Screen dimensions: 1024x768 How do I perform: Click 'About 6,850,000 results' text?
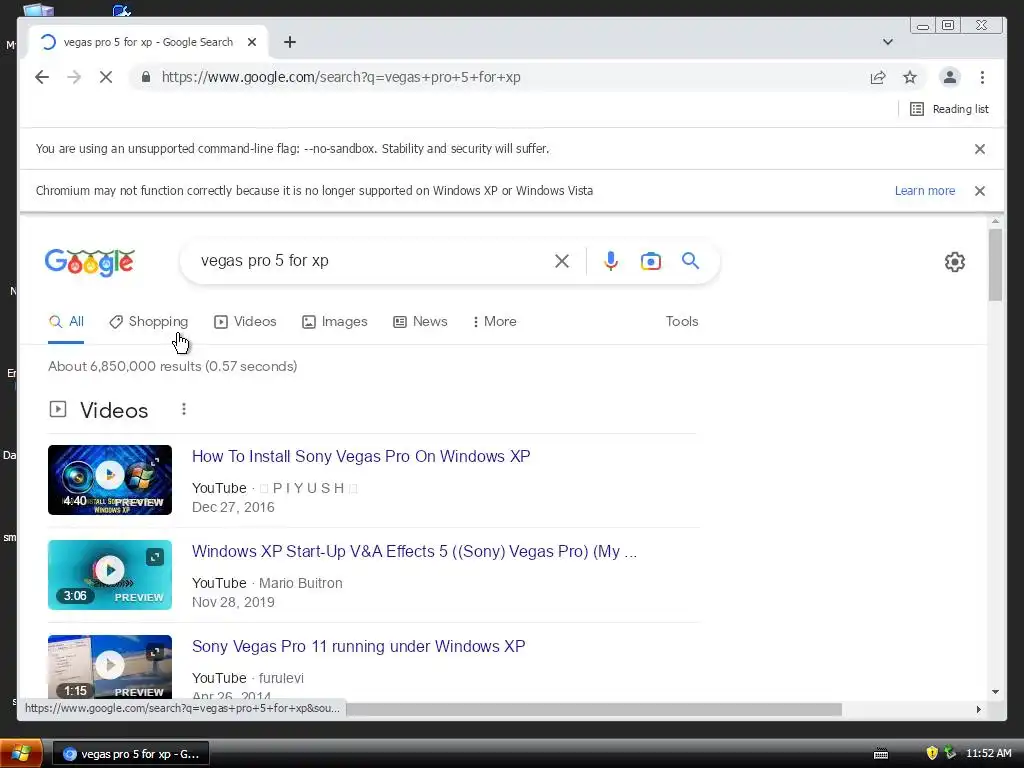(125, 366)
